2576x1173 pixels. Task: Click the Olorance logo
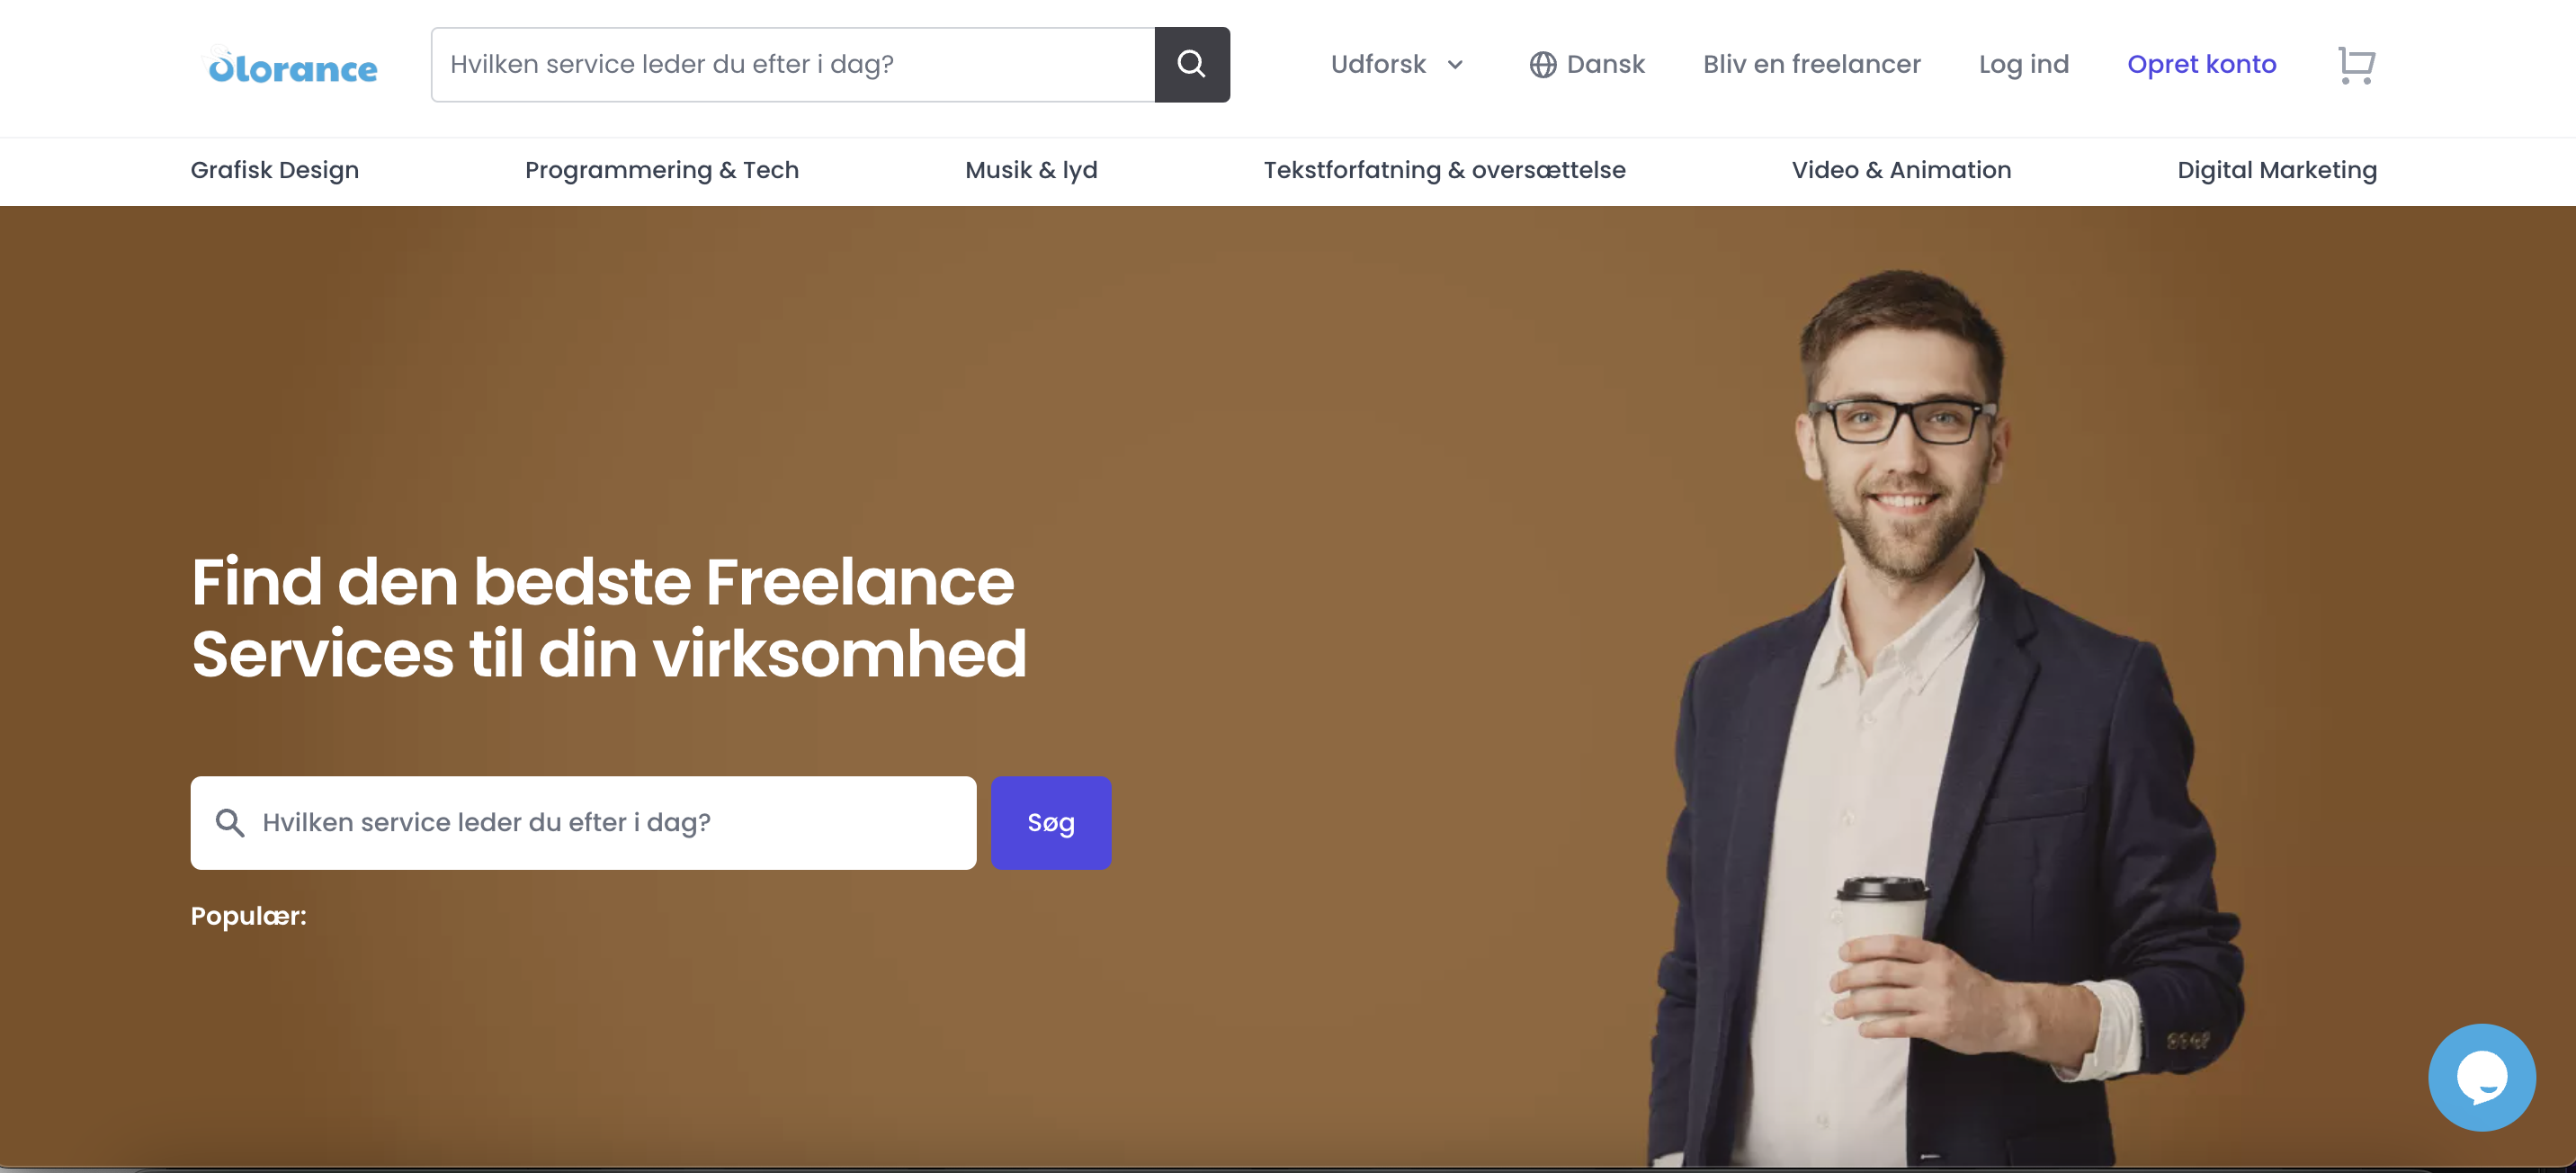[292, 67]
